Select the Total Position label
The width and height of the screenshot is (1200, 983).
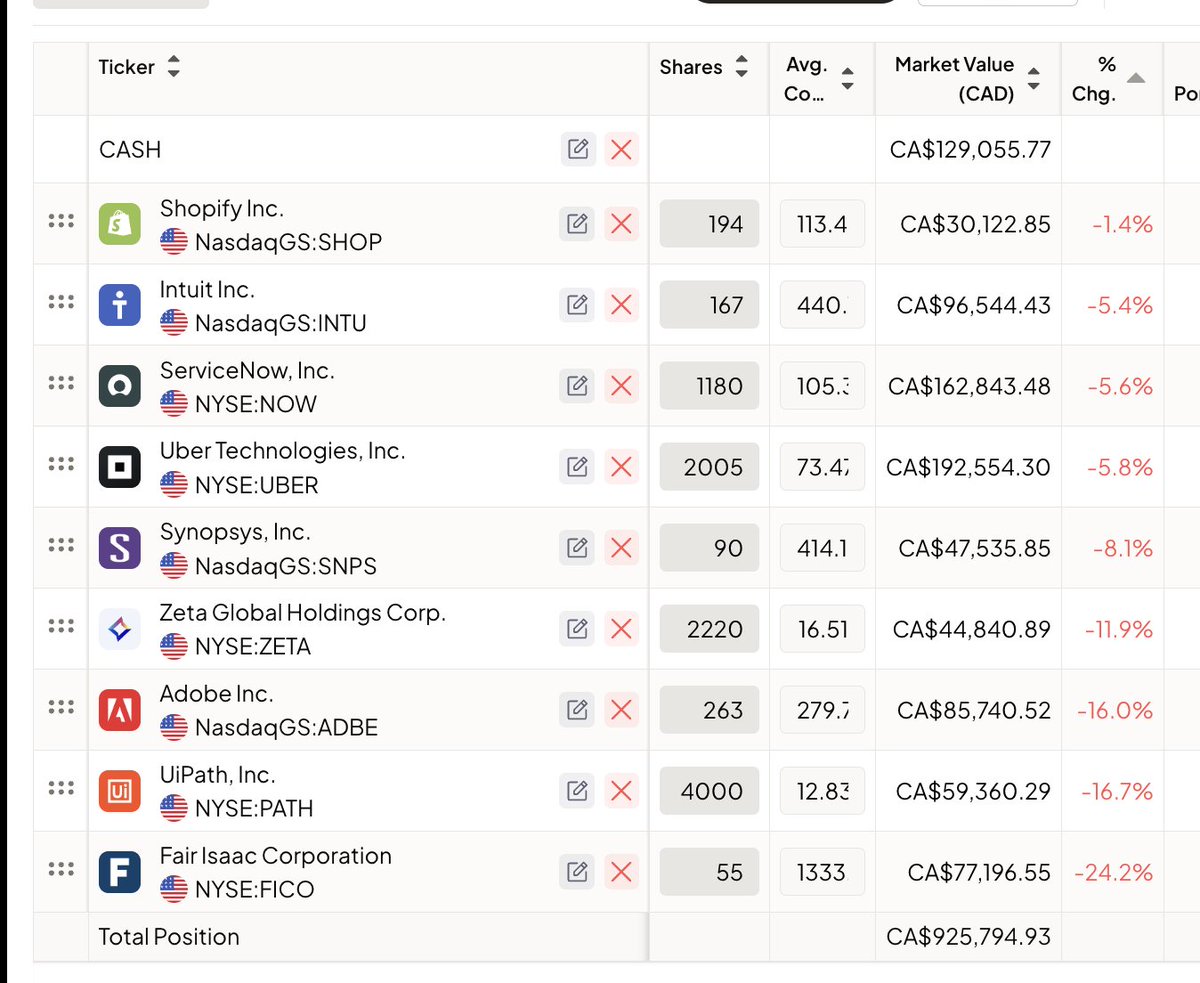169,937
